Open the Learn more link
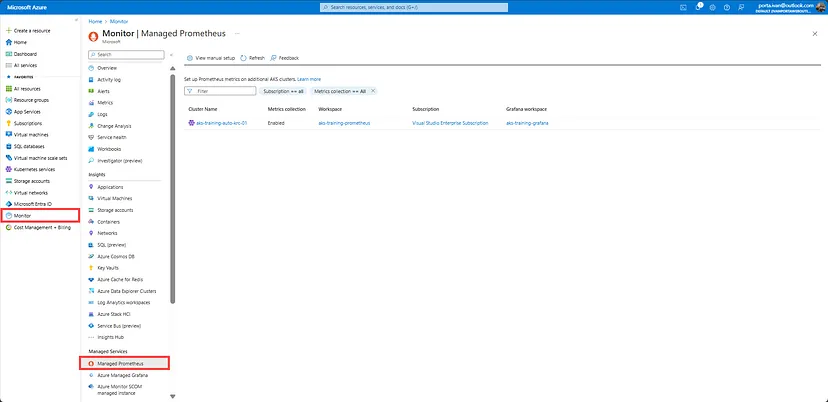 [309, 79]
